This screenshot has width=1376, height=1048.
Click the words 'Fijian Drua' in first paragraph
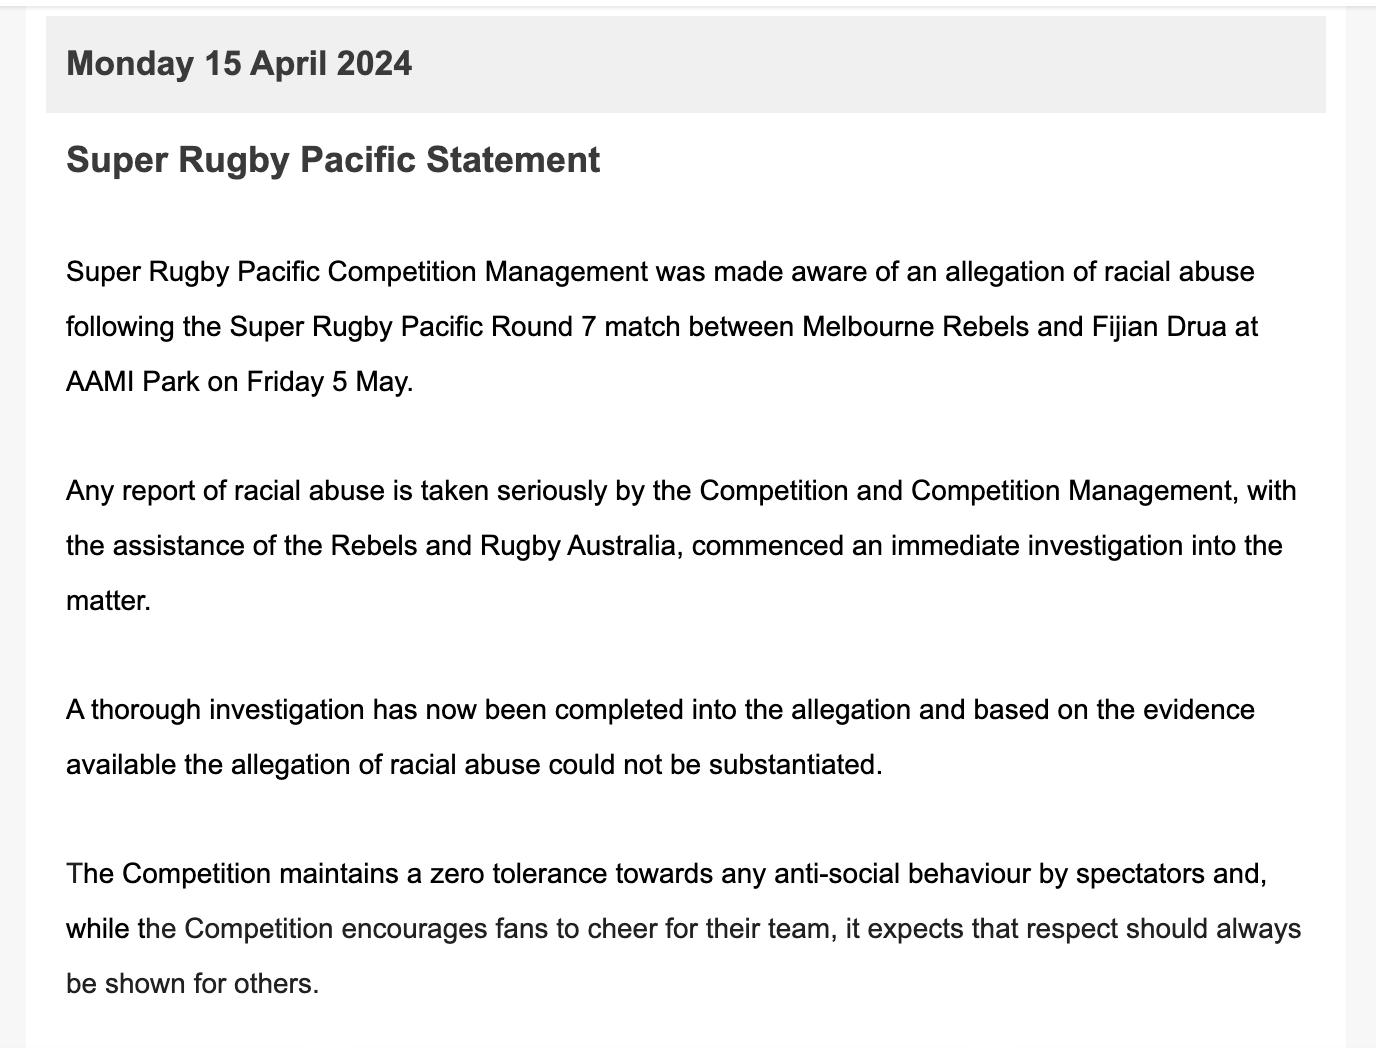click(x=1152, y=327)
